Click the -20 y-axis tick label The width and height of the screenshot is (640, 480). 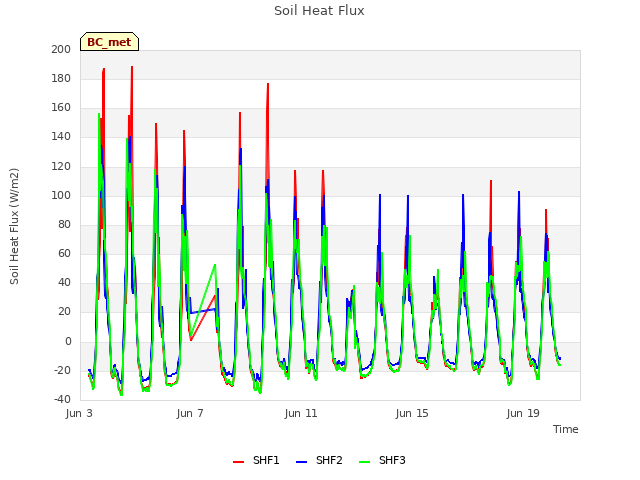pos(62,371)
